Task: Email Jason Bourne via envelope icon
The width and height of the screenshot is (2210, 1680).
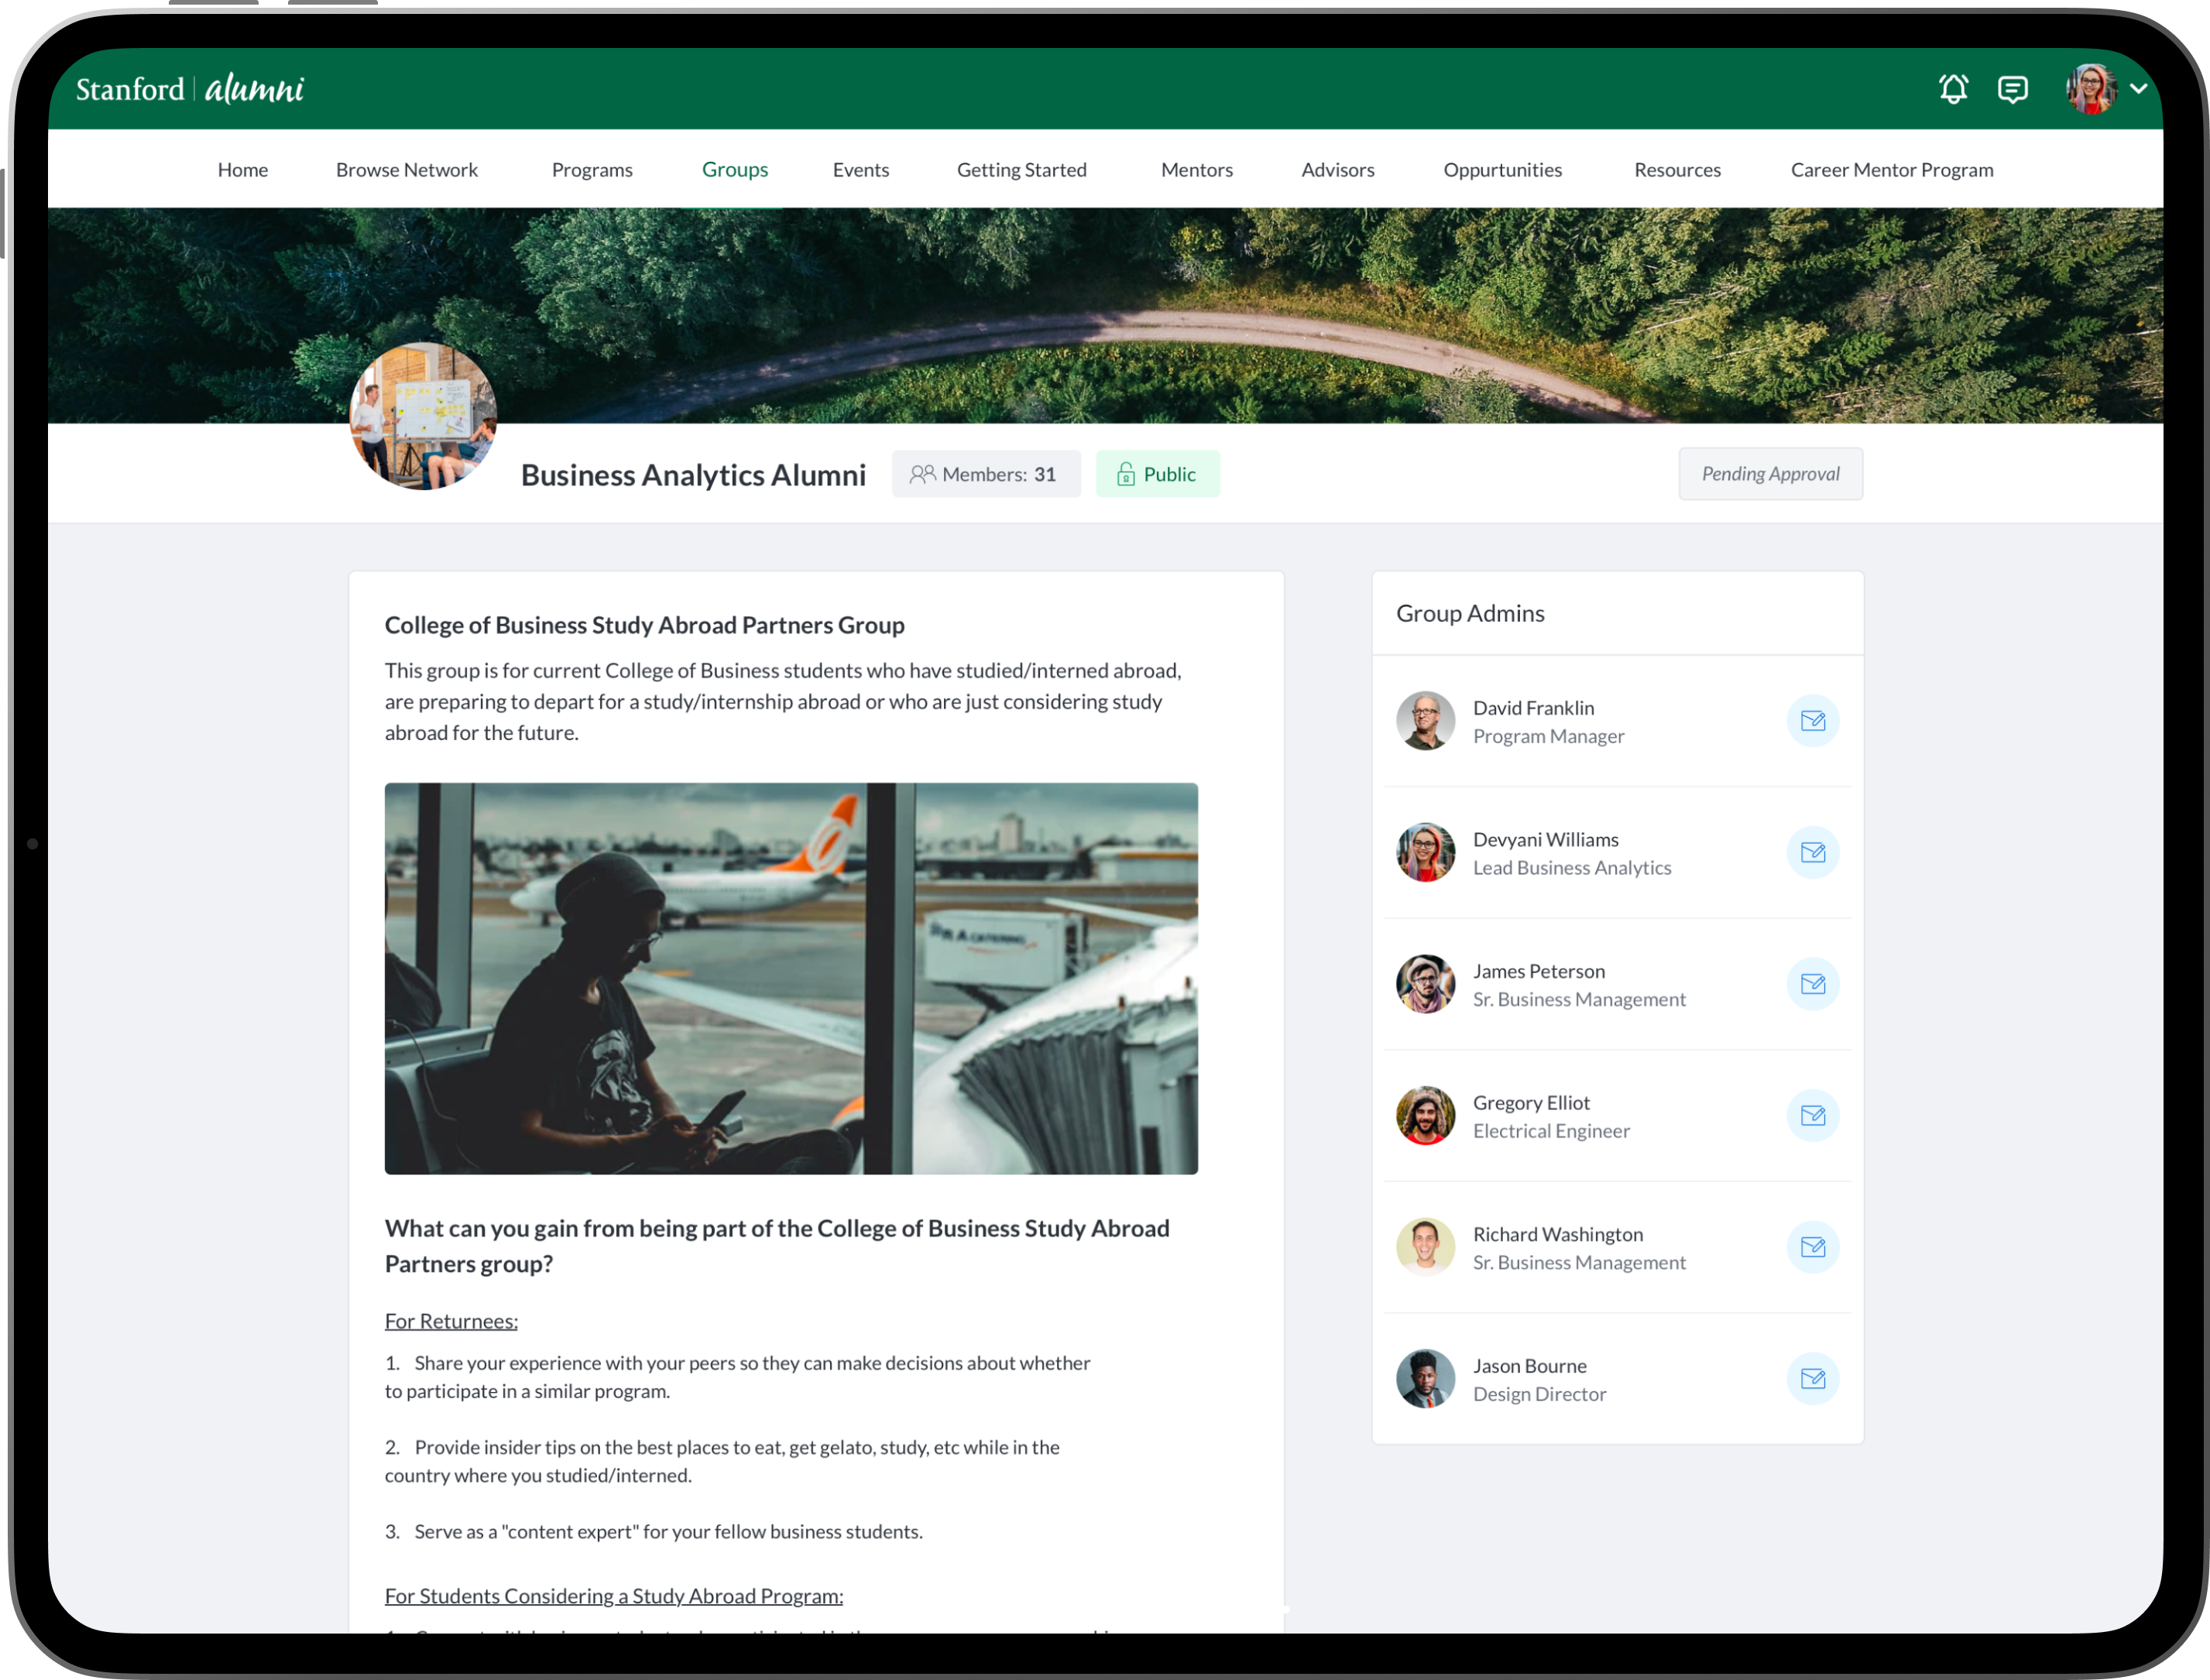Action: pyautogui.click(x=1812, y=1379)
